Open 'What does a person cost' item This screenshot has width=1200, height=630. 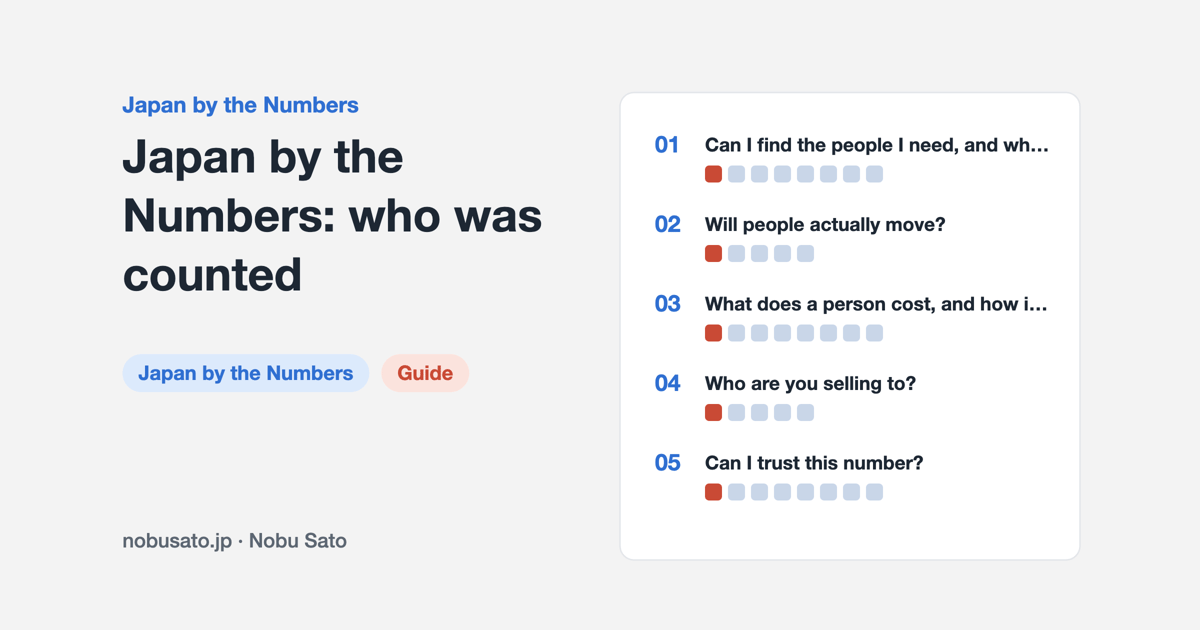876,304
